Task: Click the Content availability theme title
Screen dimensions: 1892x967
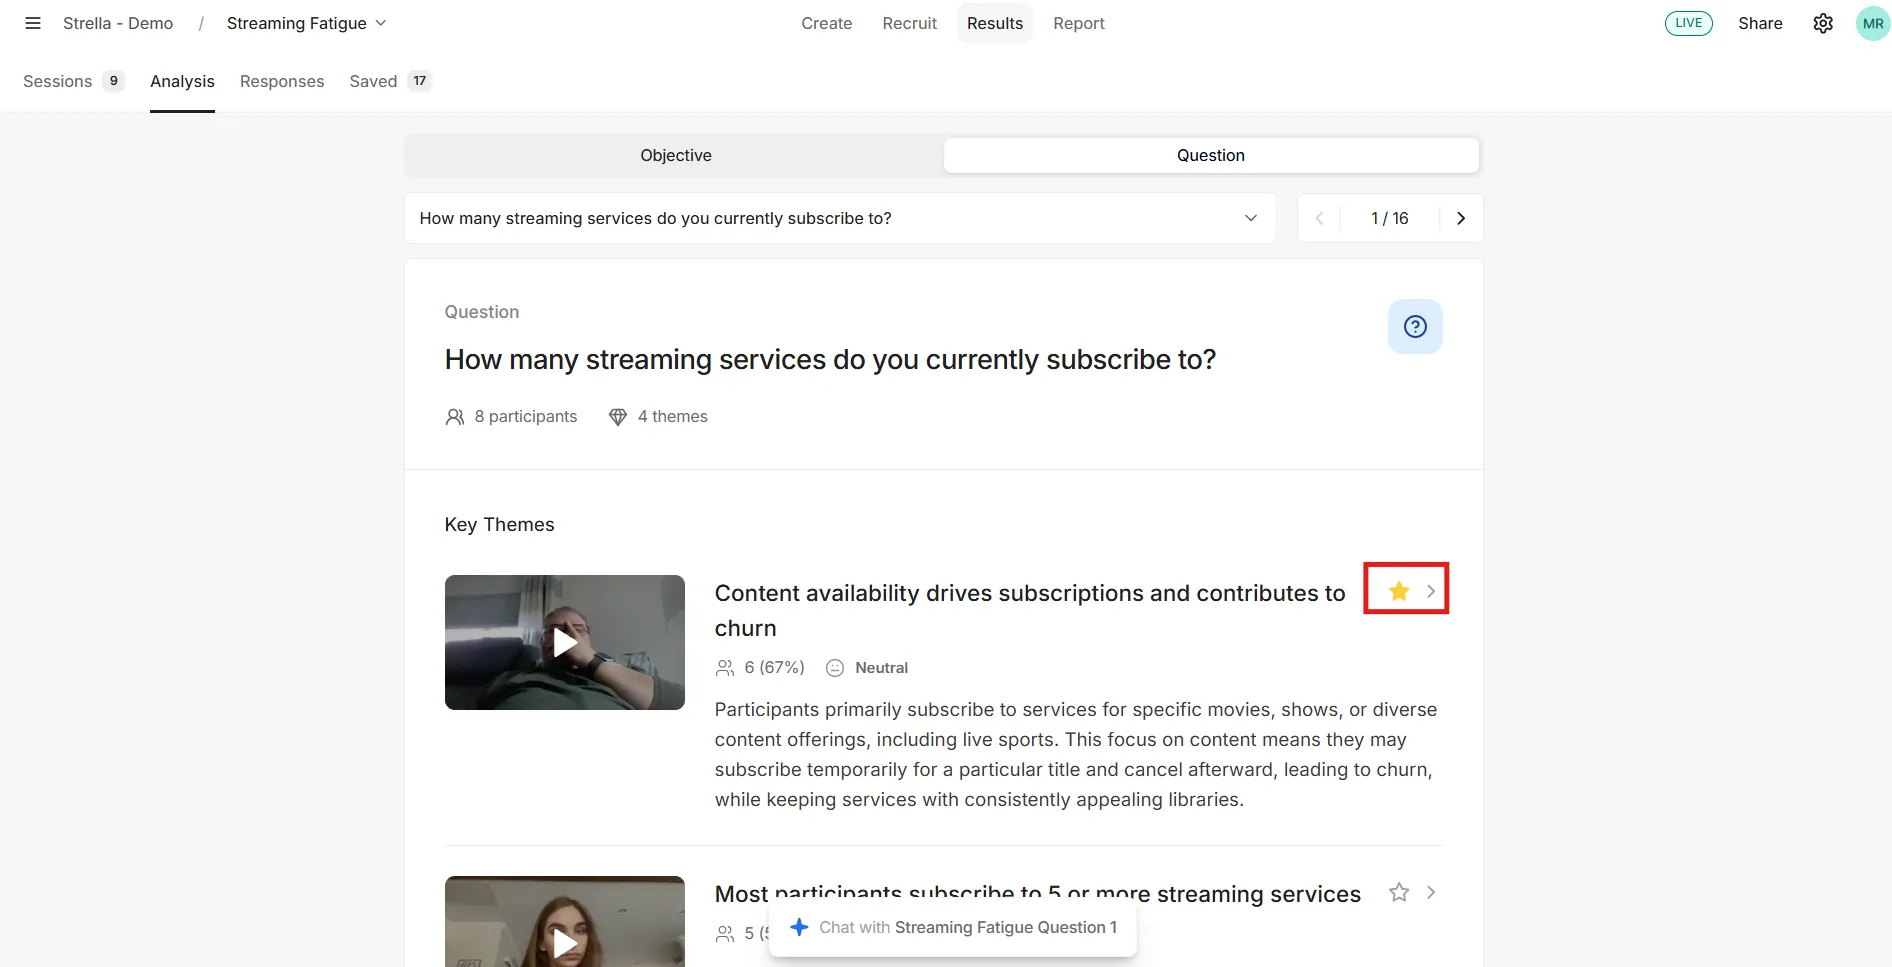Action: [1030, 610]
